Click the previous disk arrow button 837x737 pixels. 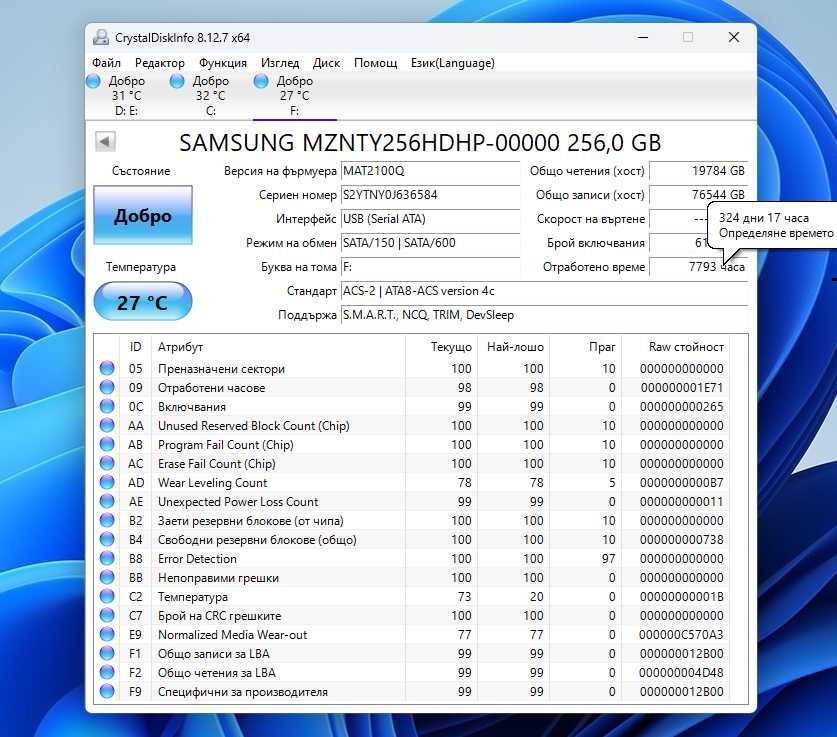[105, 142]
